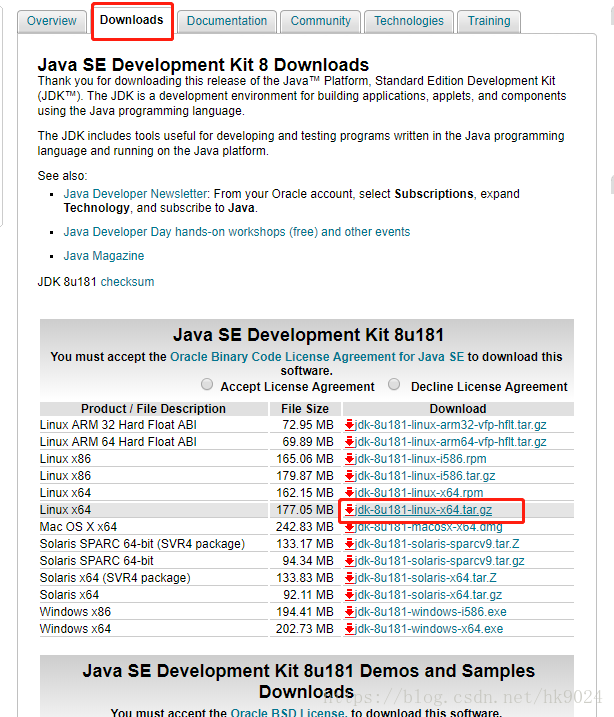Click download arrow icon beside solaris-x64.tar.Z
The width and height of the screenshot is (614, 717).
click(350, 578)
